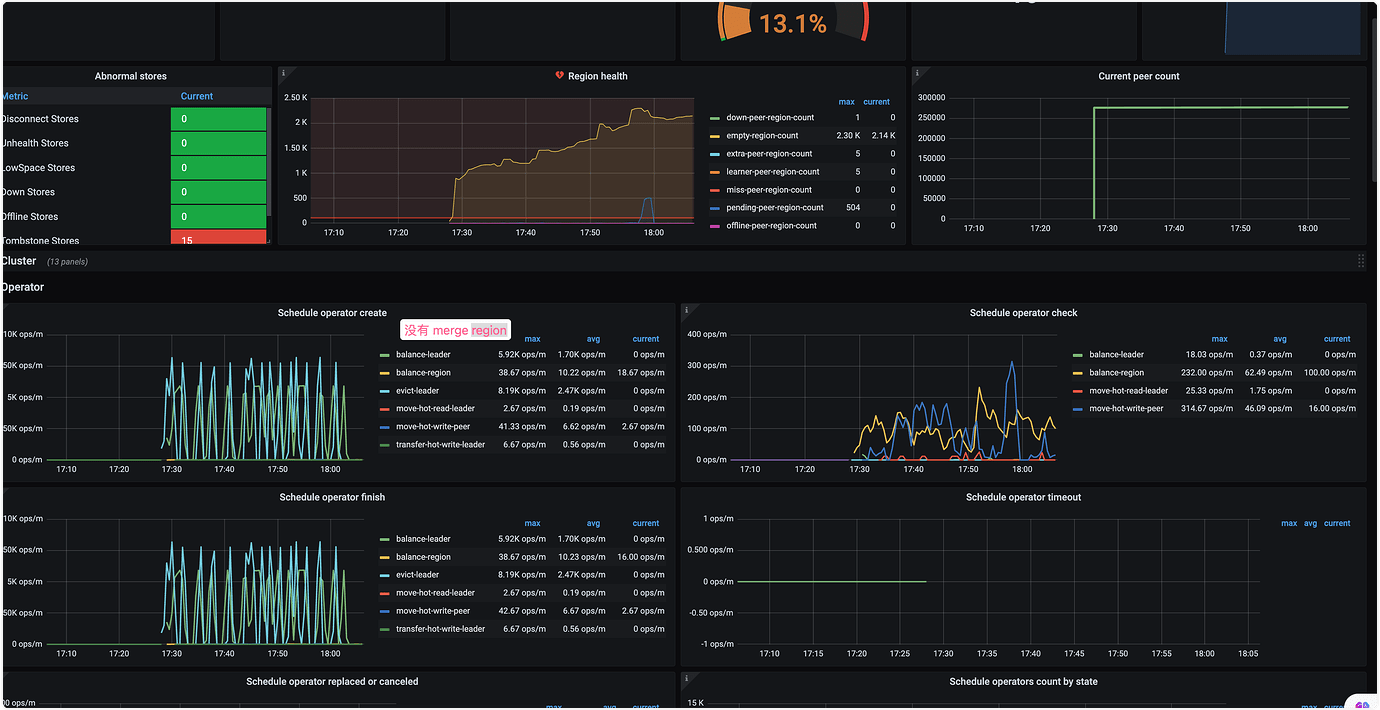
Task: Toggle balance-leader series in Schedule operator create
Action: coord(423,355)
